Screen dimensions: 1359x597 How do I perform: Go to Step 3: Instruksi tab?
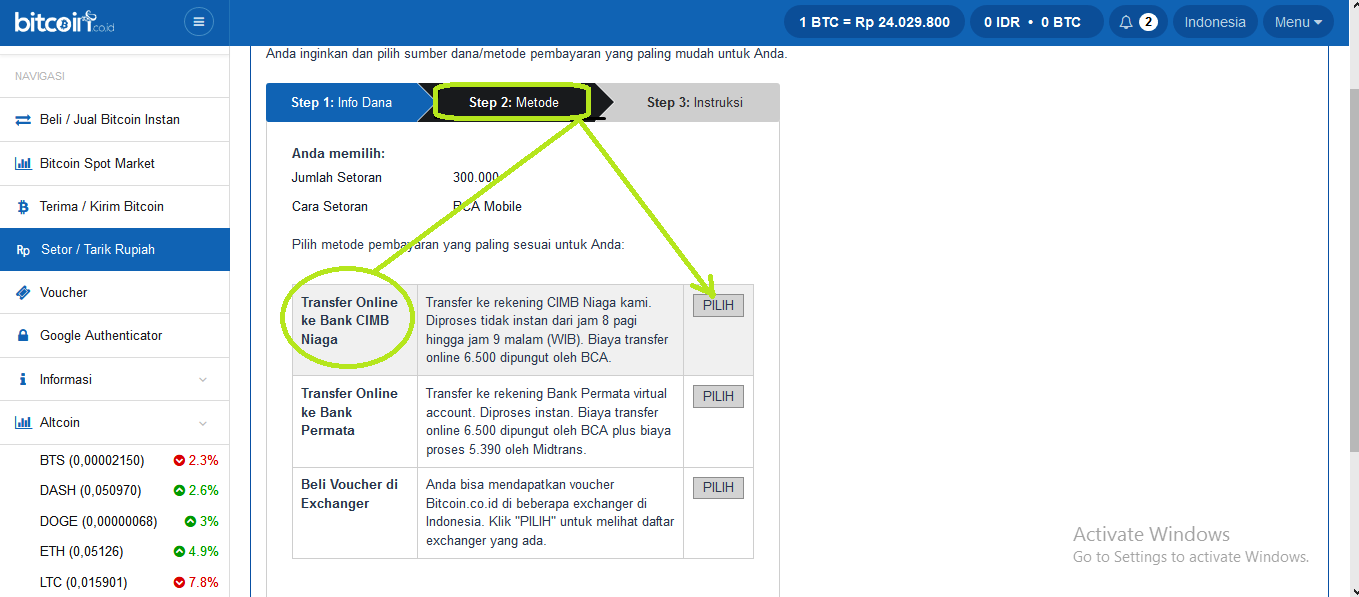pos(694,102)
